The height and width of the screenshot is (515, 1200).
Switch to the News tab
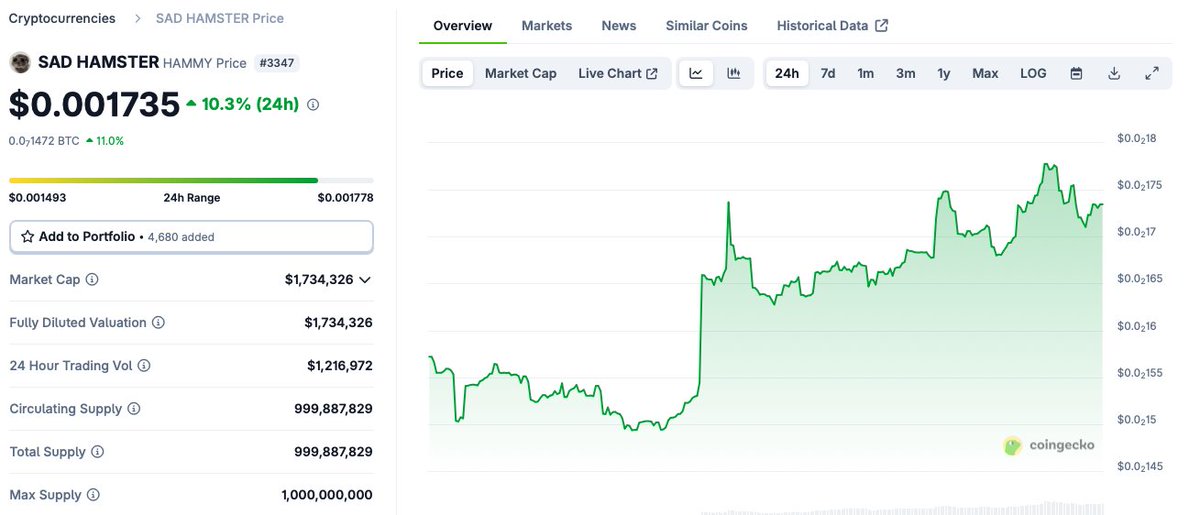click(x=619, y=26)
